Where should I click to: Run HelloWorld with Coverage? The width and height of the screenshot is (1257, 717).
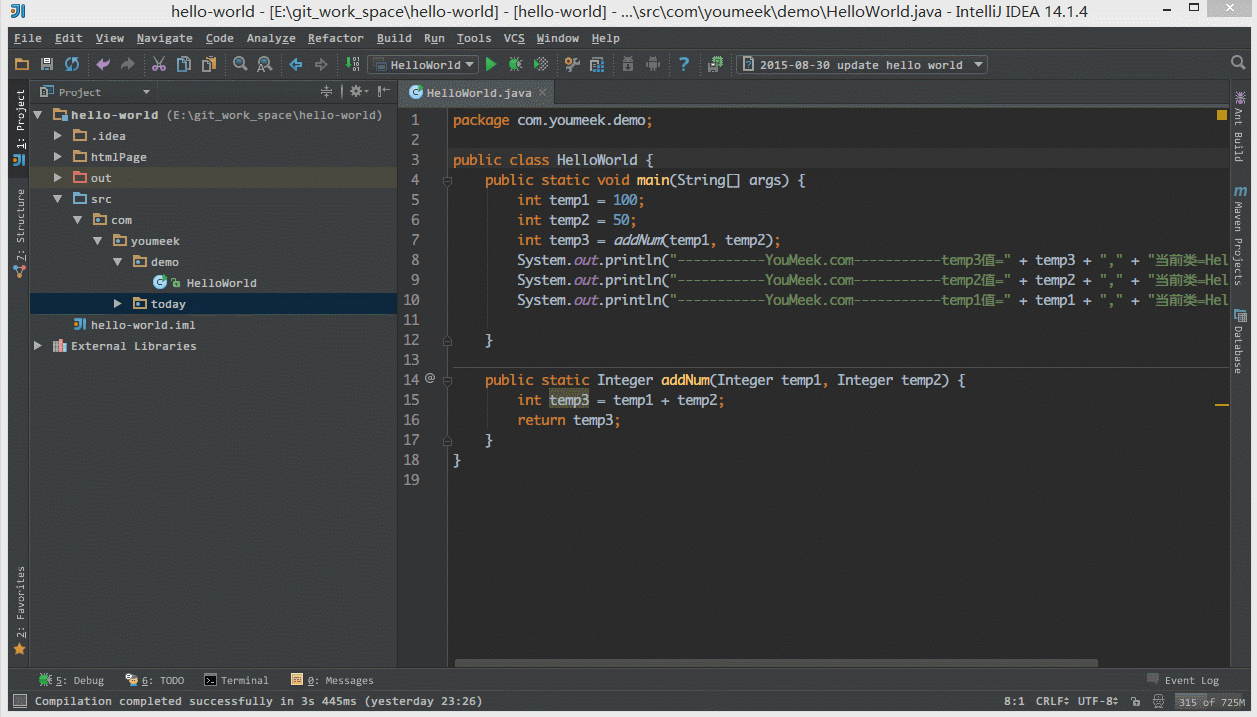(x=540, y=63)
